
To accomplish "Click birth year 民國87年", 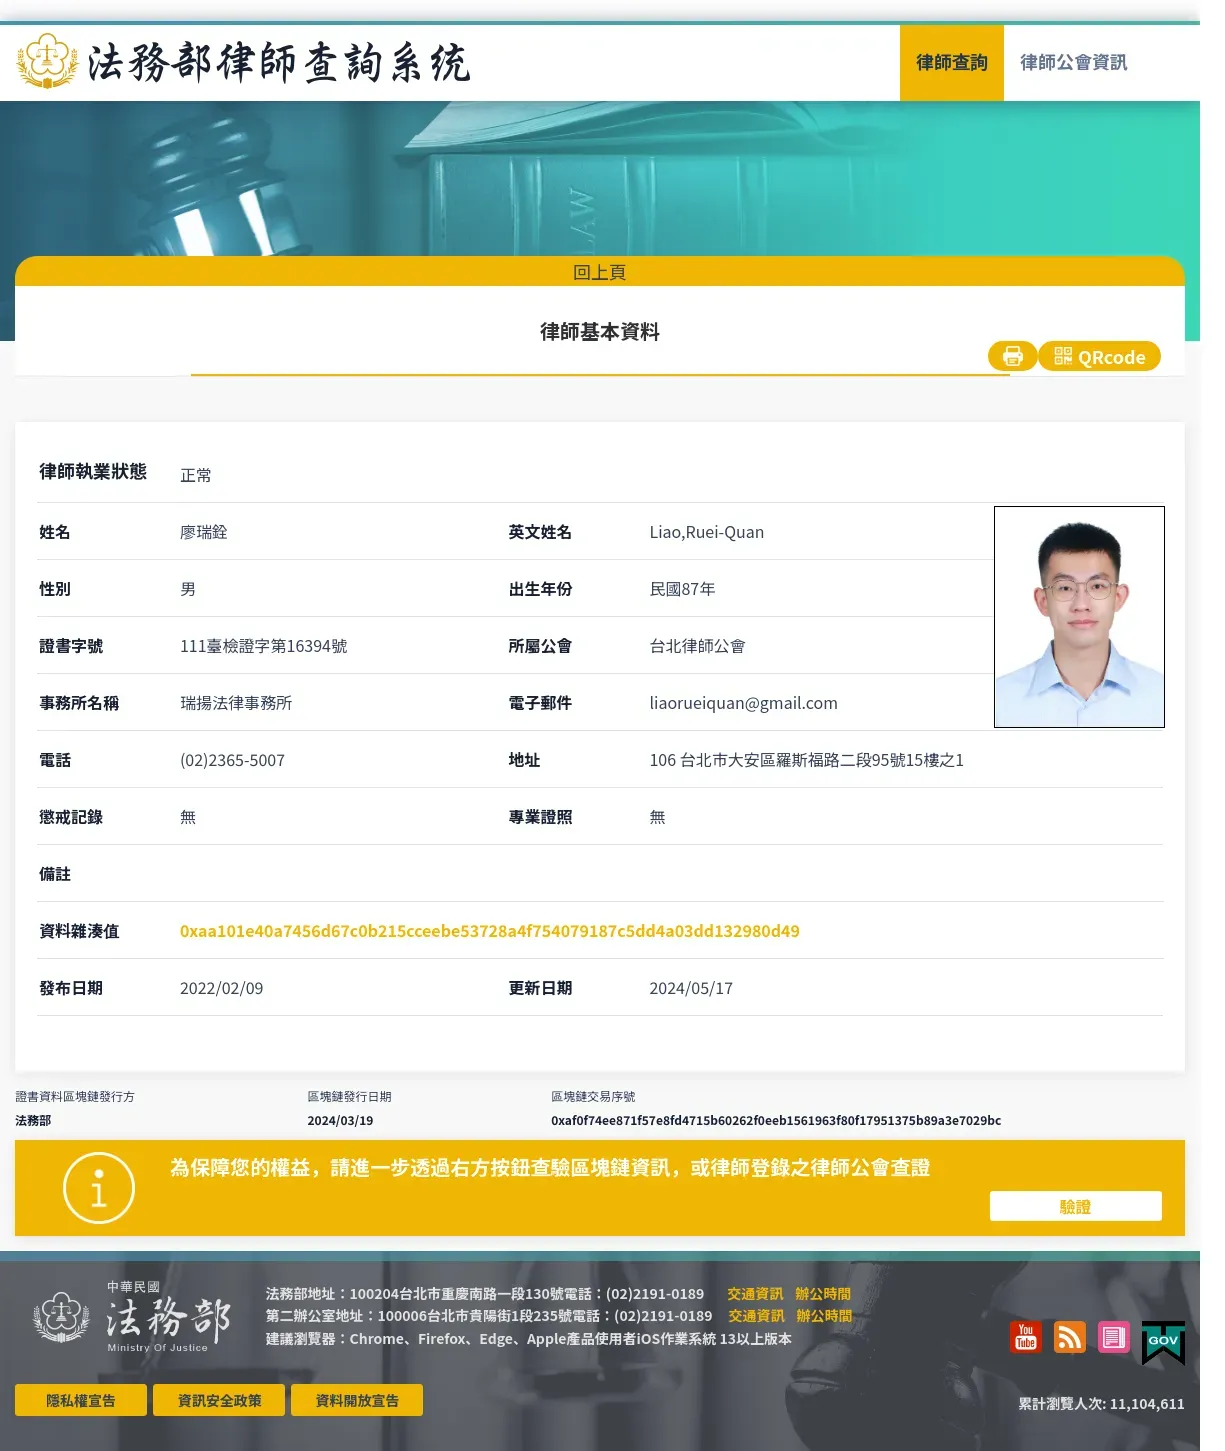I will 682,589.
